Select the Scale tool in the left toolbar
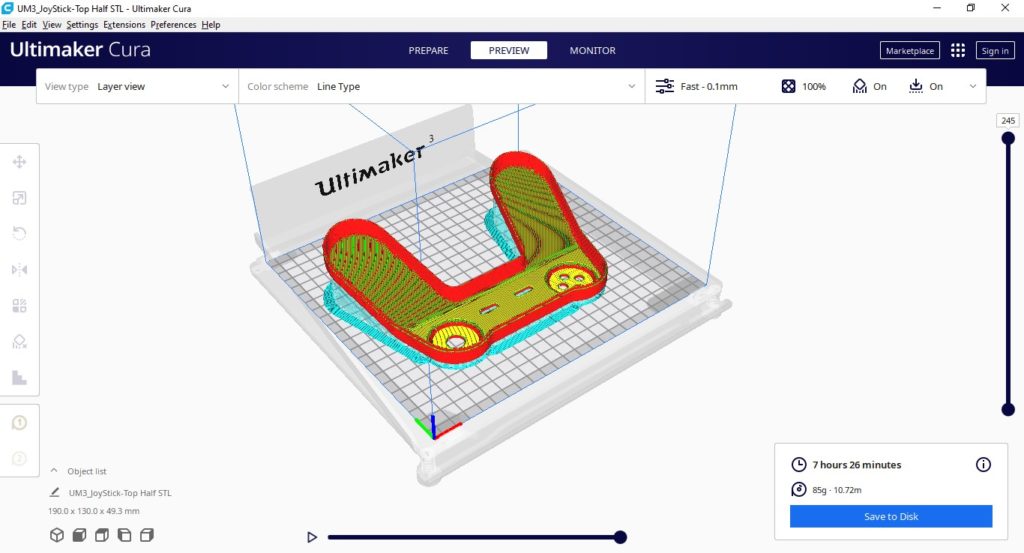This screenshot has width=1024, height=553. 20,198
